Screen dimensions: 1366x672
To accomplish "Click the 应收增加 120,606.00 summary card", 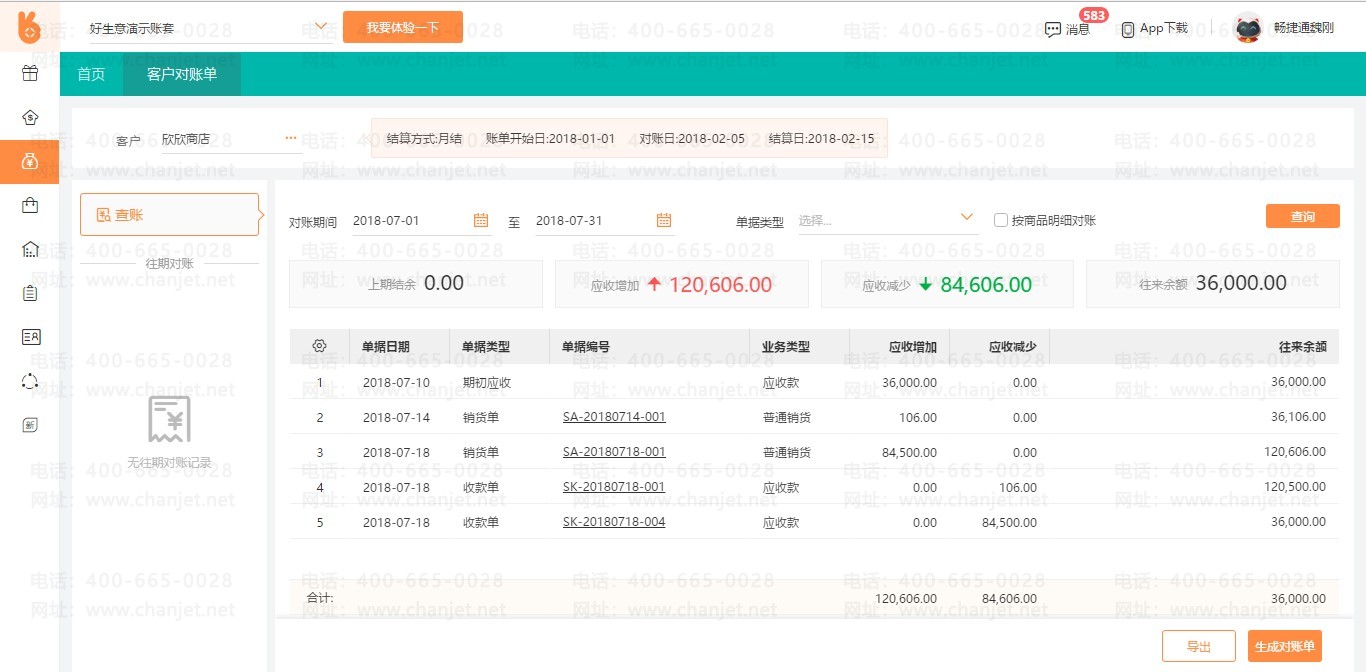I will tap(682, 284).
